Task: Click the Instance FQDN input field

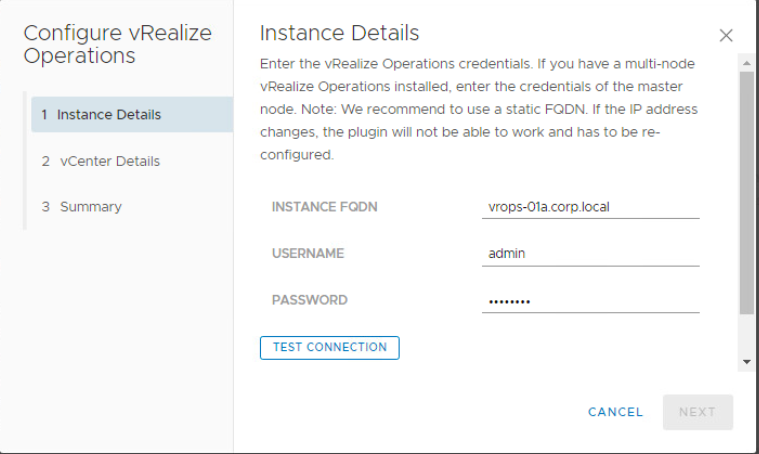Action: pos(589,207)
